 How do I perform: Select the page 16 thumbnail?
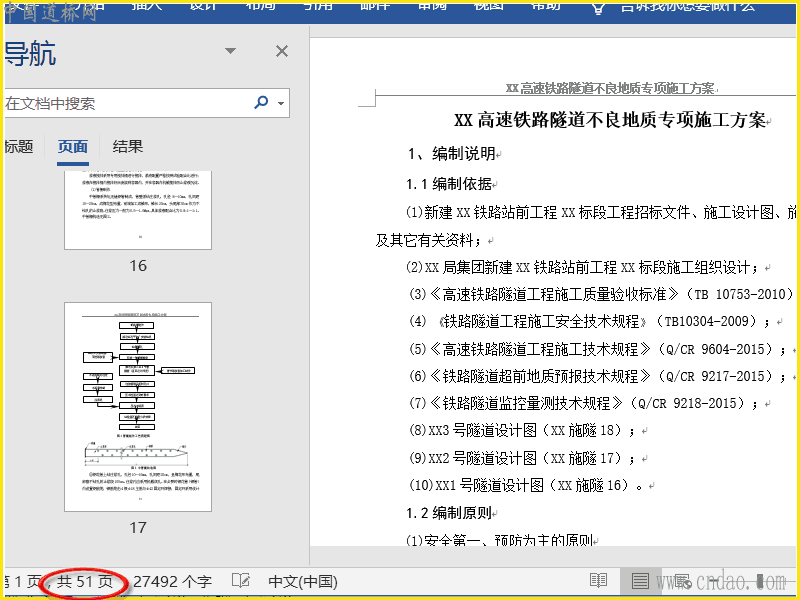point(138,210)
